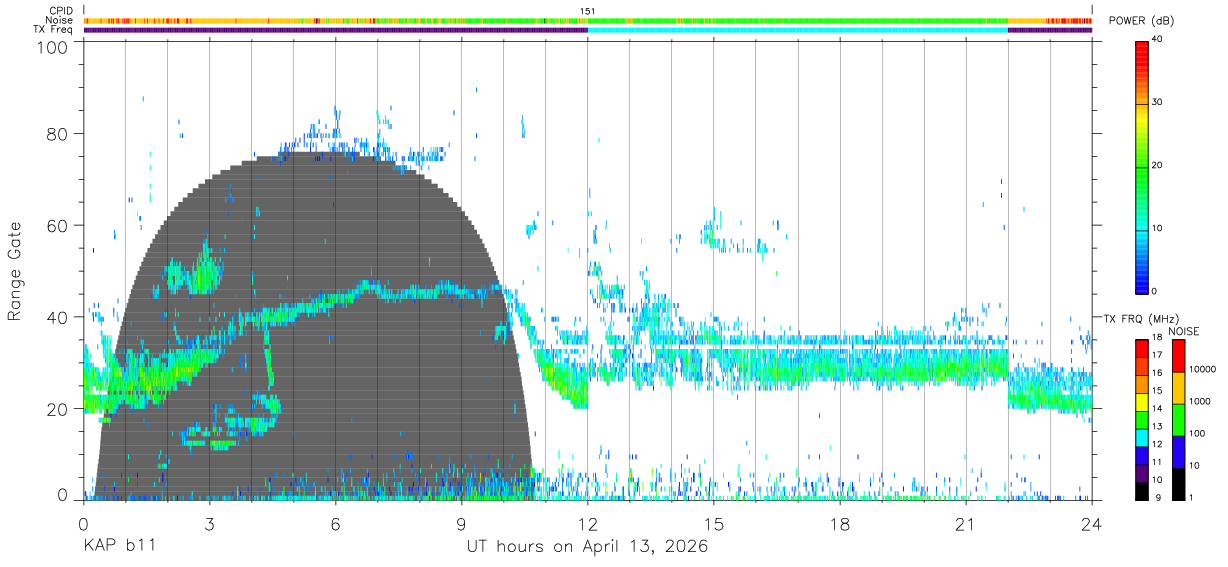Click the "21" tick on UT hours axis

[x=966, y=524]
